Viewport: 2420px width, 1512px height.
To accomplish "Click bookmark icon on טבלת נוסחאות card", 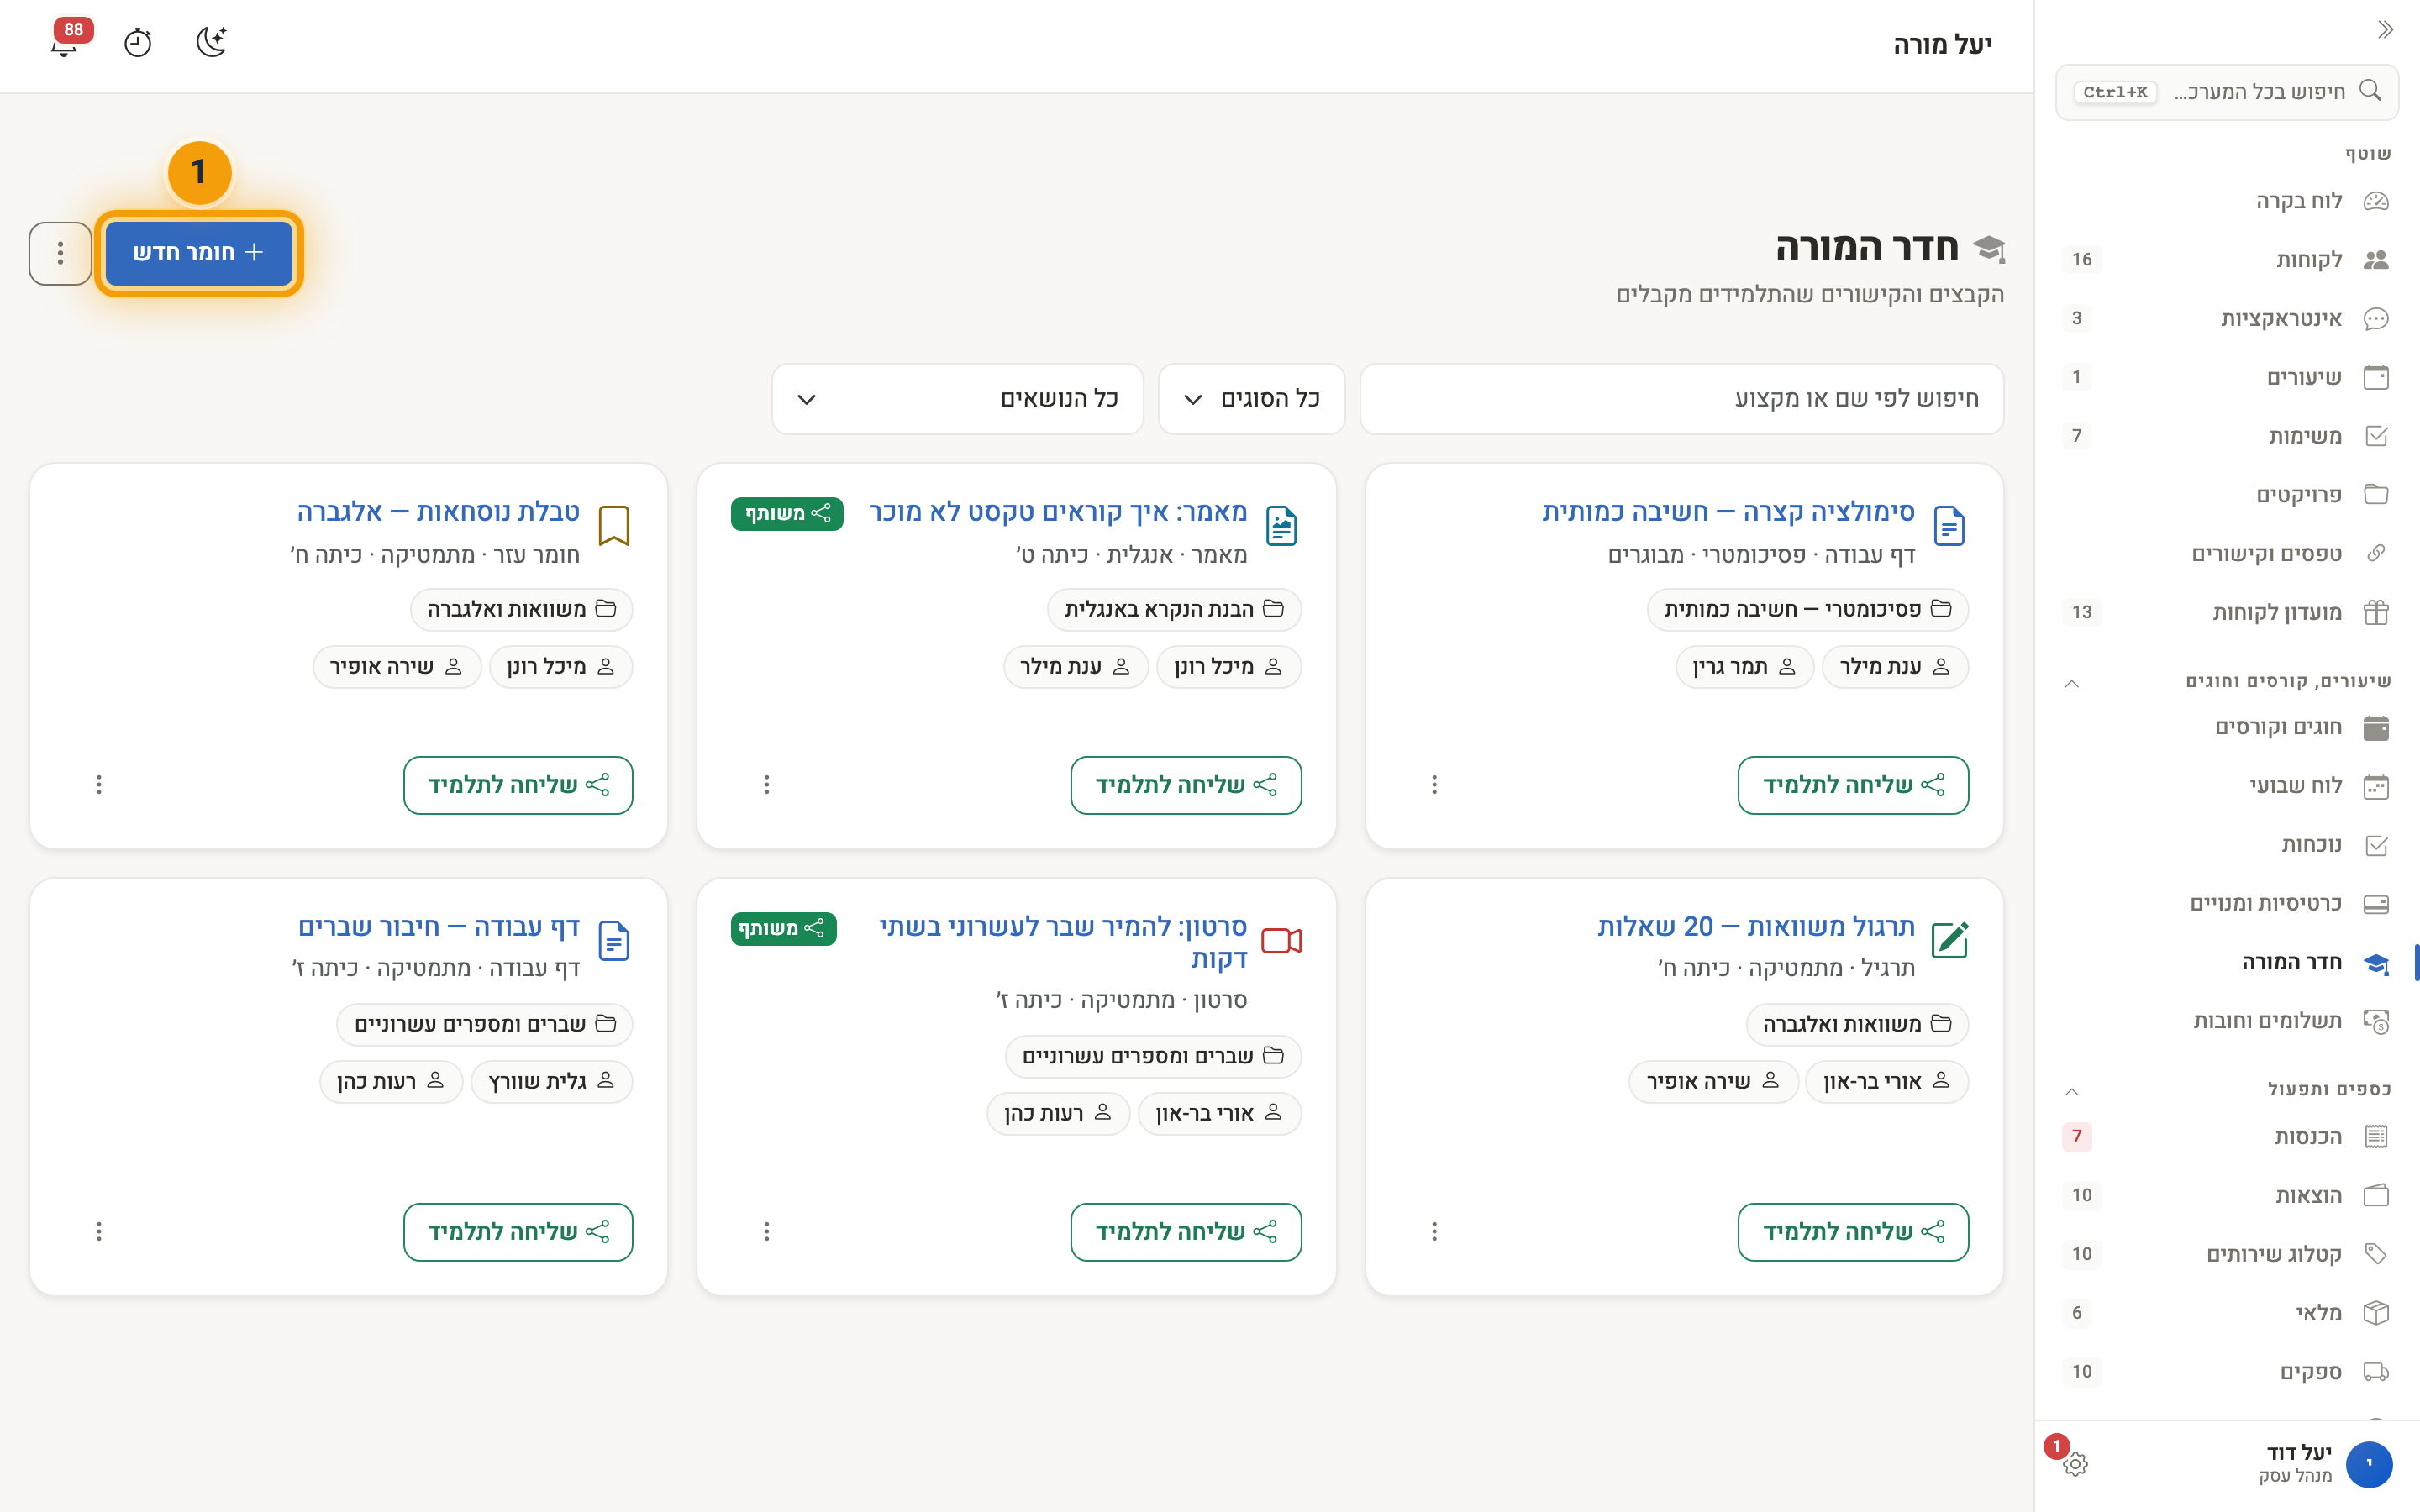I will click(613, 525).
